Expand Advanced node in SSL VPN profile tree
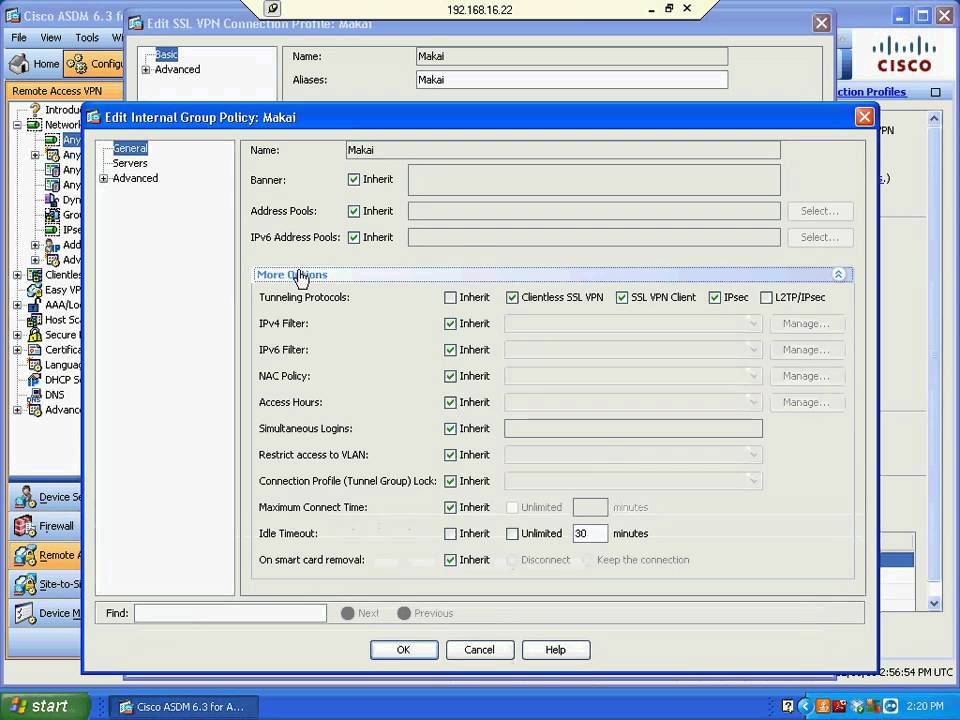 coord(146,70)
